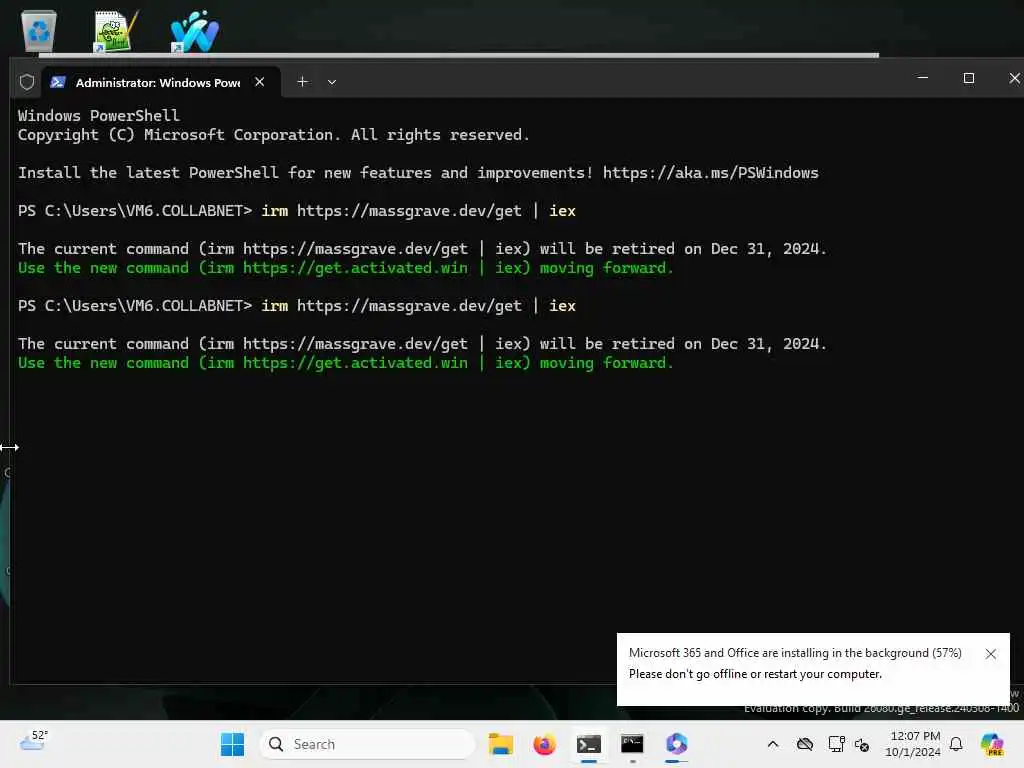Dismiss the Microsoft 365 installing notification
Image resolution: width=1024 pixels, height=768 pixels.
[991, 654]
